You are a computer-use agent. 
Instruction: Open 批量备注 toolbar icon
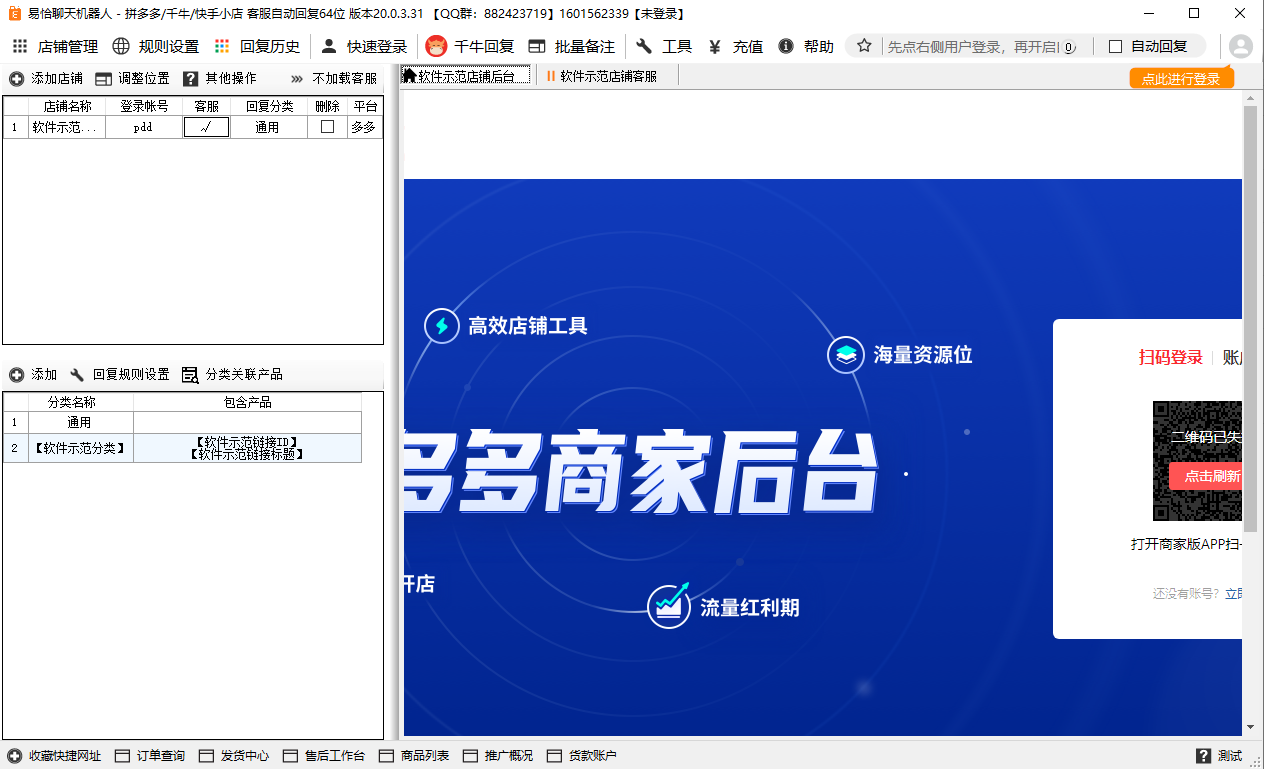point(537,46)
